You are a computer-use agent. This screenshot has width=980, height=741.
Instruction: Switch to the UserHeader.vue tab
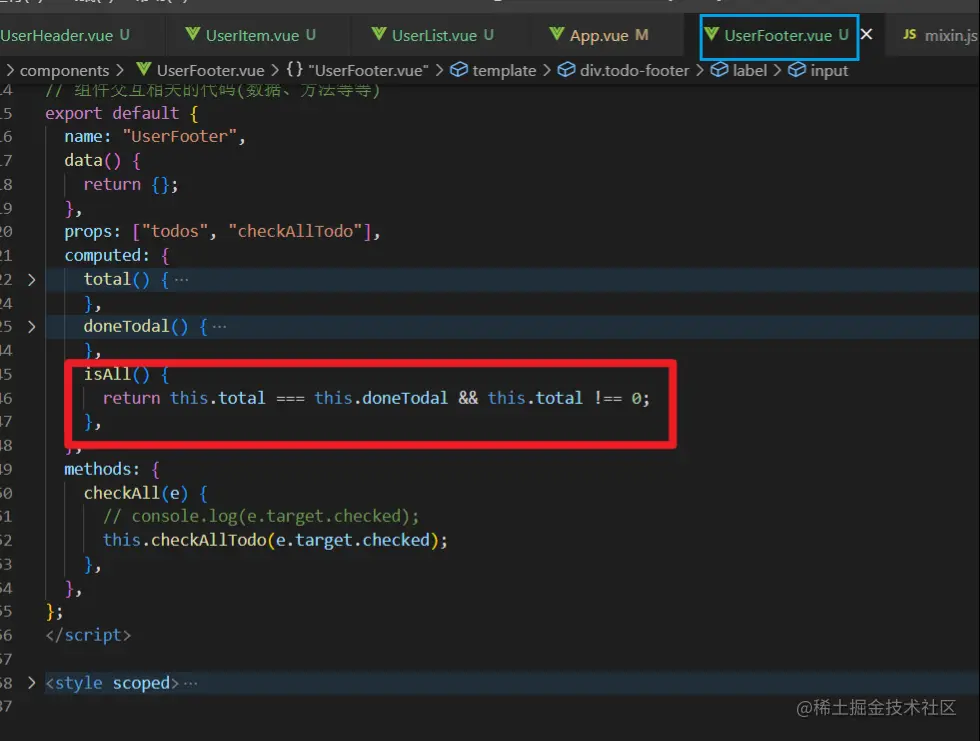click(x=64, y=36)
